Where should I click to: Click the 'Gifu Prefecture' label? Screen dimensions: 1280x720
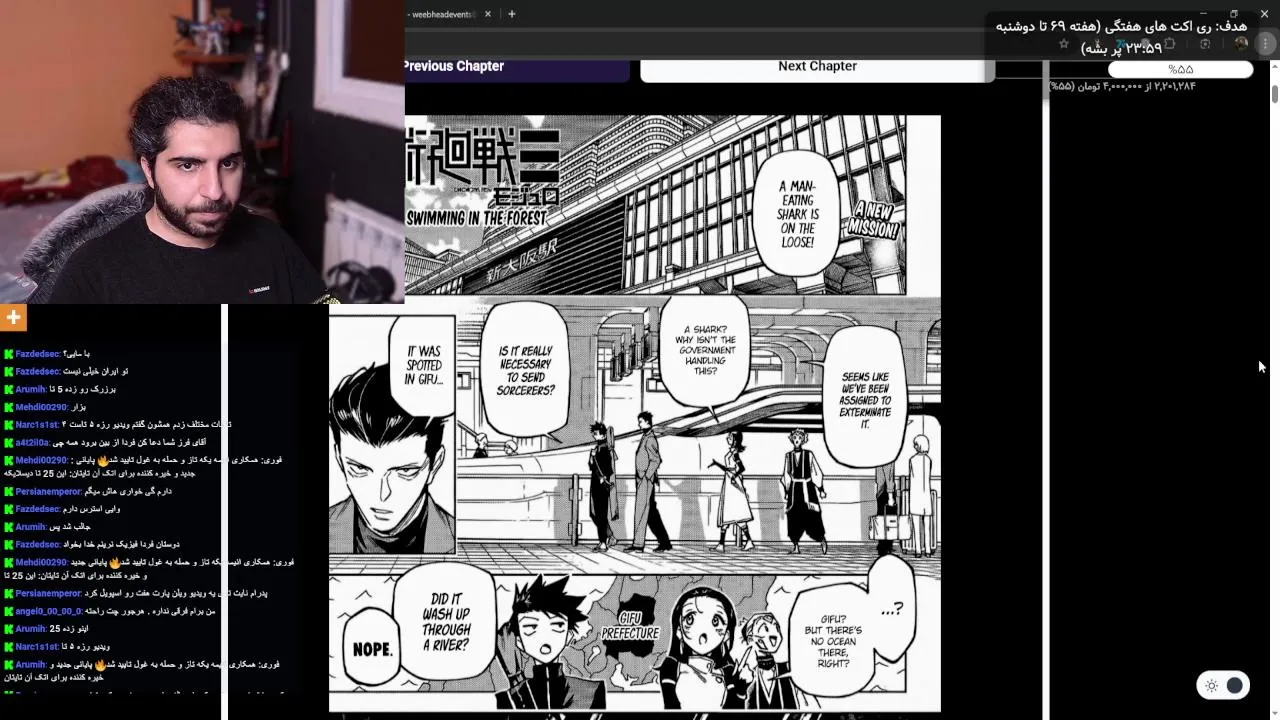click(x=630, y=627)
